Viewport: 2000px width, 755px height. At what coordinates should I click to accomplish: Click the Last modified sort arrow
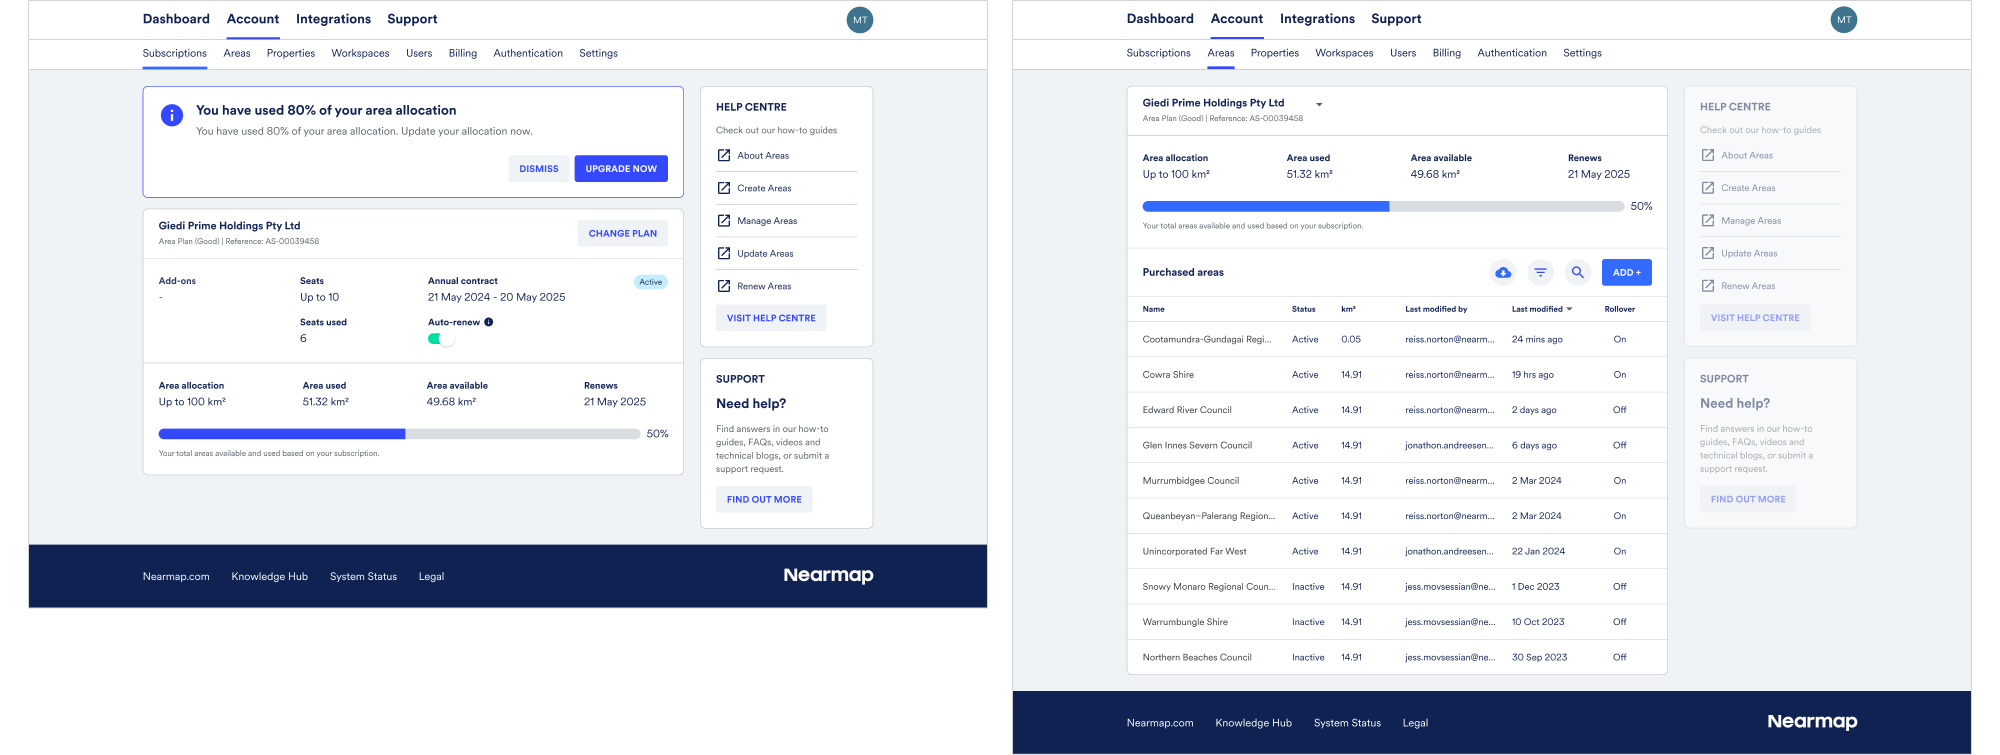coord(1569,309)
